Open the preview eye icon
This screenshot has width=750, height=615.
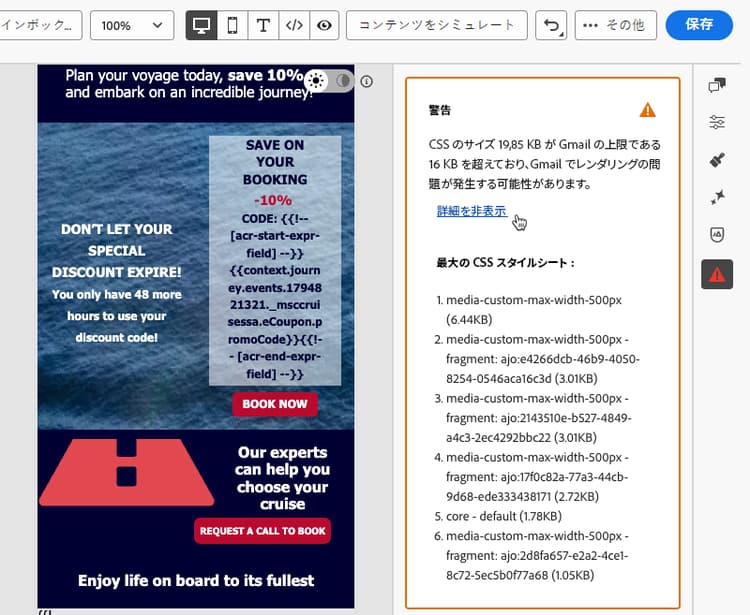coord(324,25)
